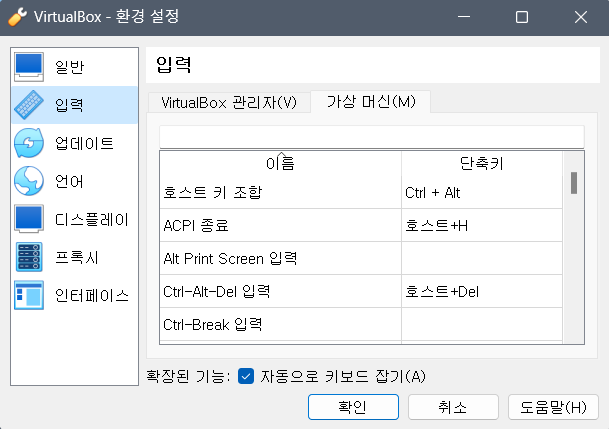Toggle 자동으로 키보드 잡기 checkbox

coord(246,376)
